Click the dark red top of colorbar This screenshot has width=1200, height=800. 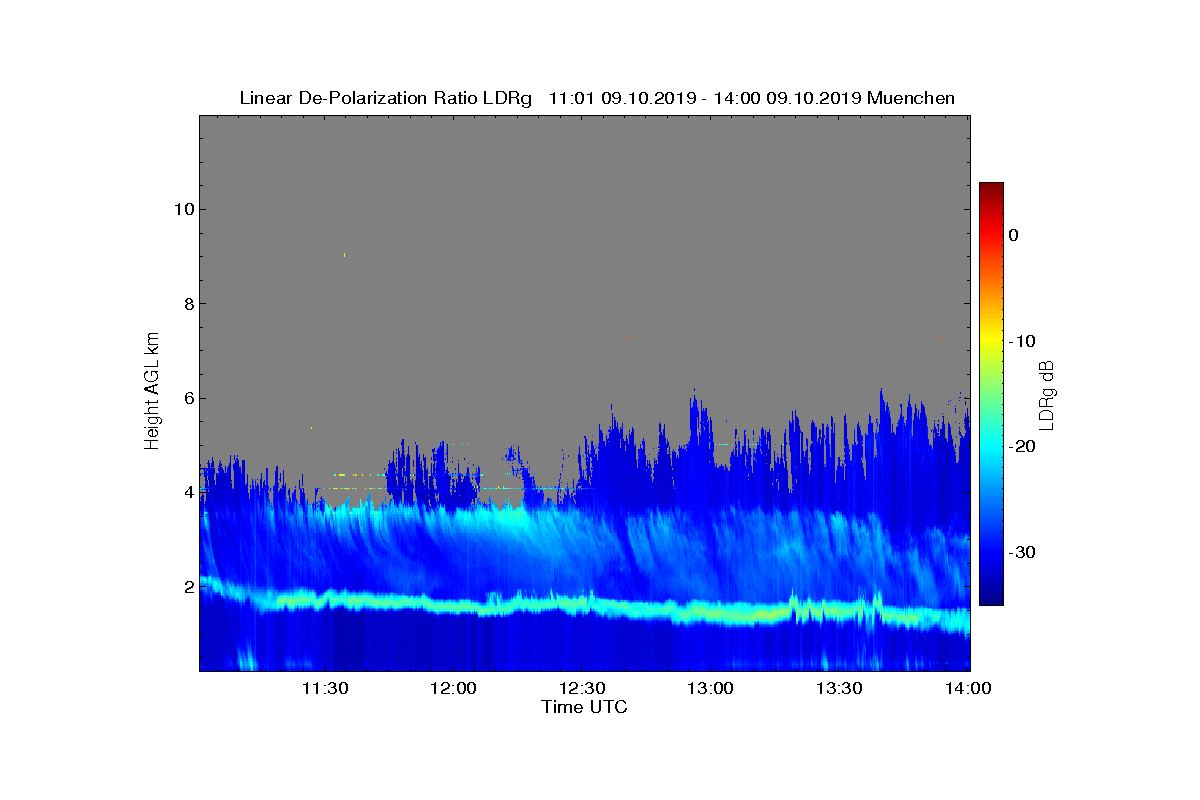pyautogui.click(x=991, y=188)
